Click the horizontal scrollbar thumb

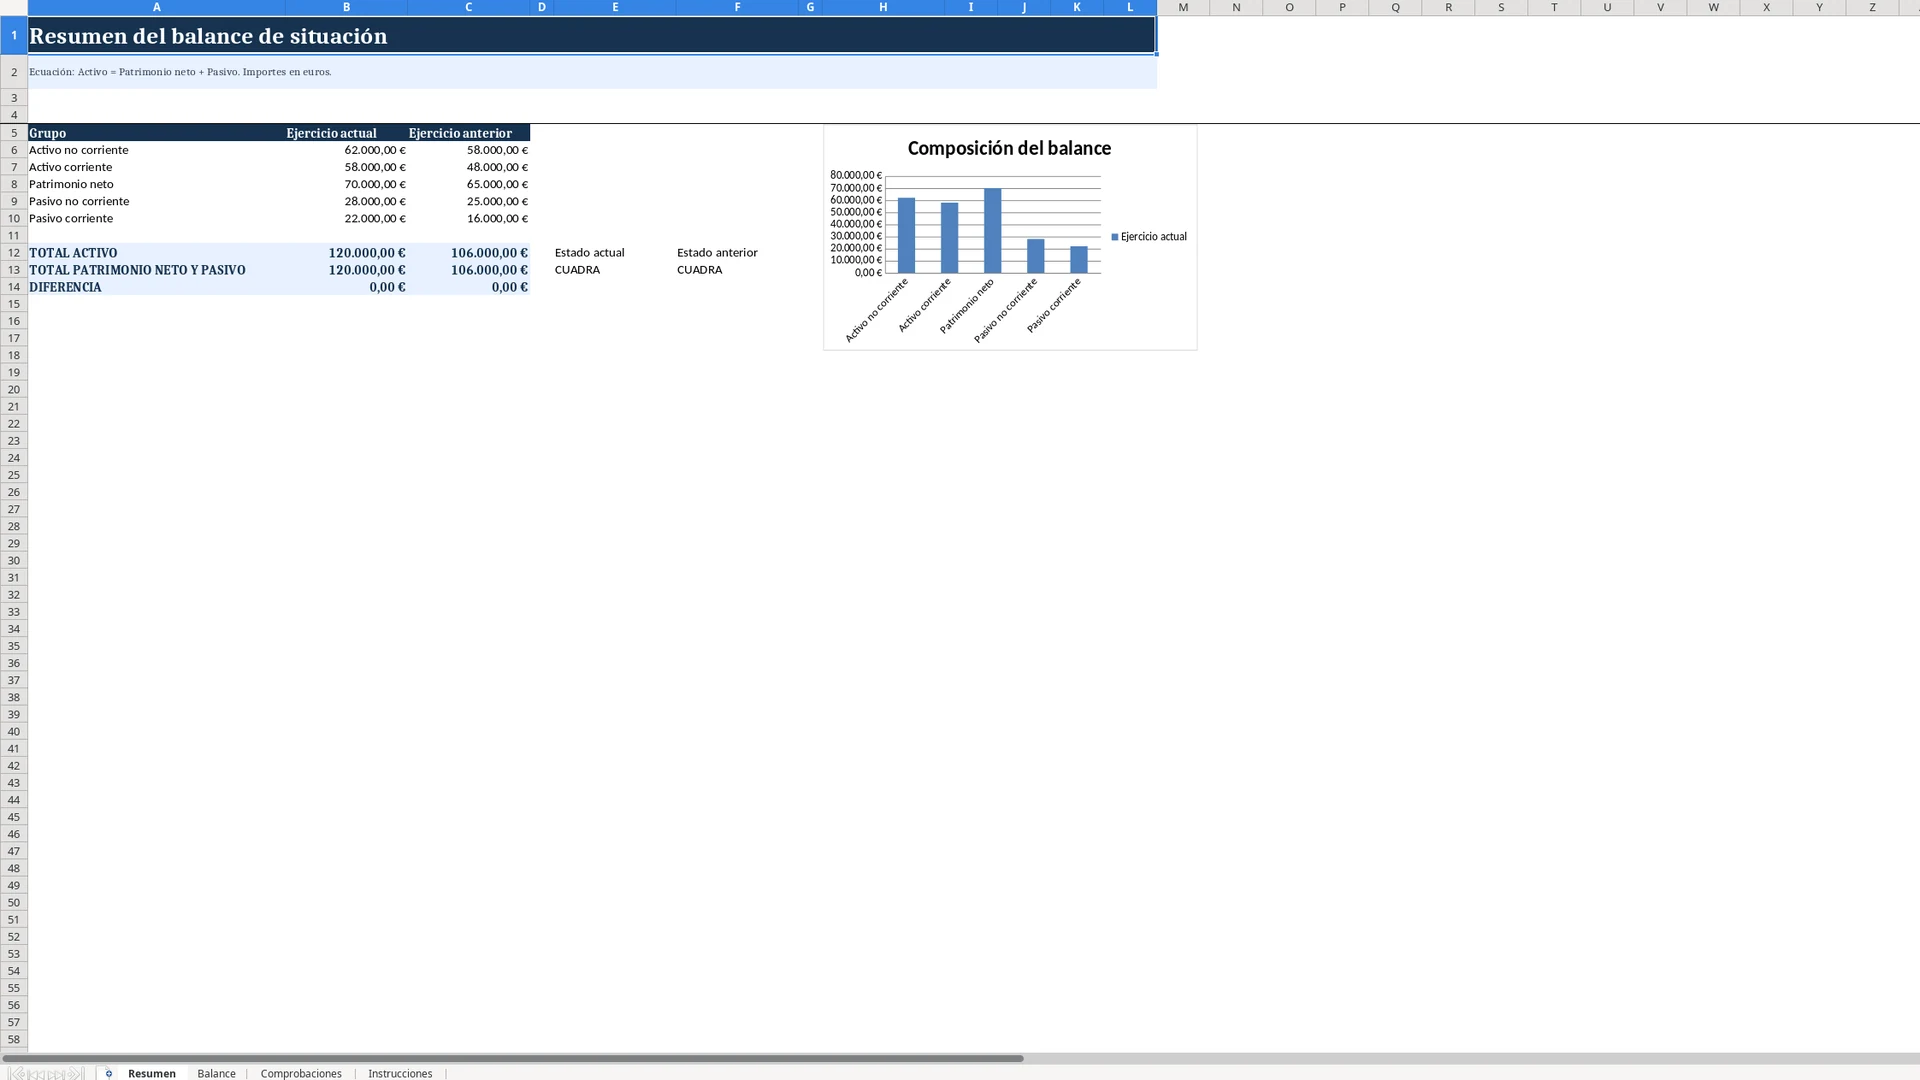(512, 1058)
